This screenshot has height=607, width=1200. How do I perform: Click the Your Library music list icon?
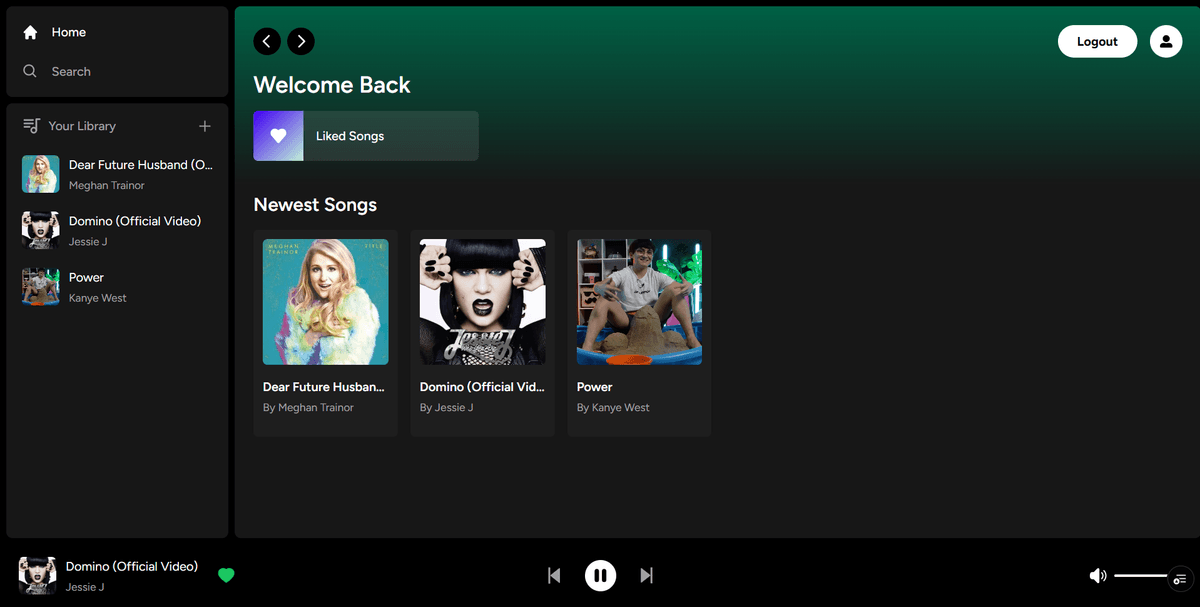[28, 125]
